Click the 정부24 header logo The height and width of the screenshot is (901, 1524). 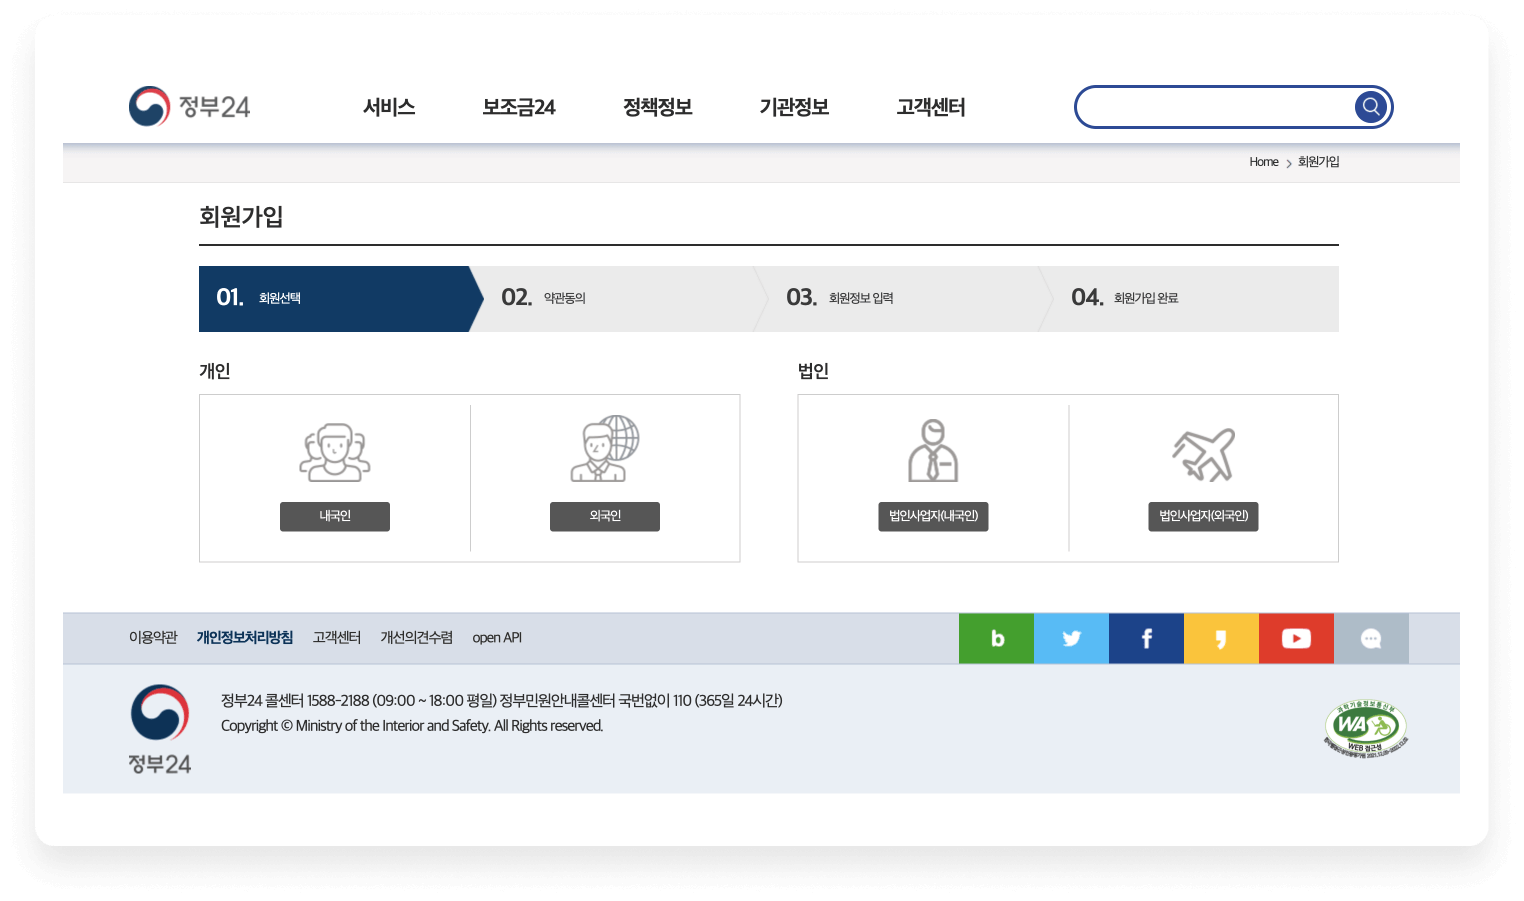pos(190,106)
